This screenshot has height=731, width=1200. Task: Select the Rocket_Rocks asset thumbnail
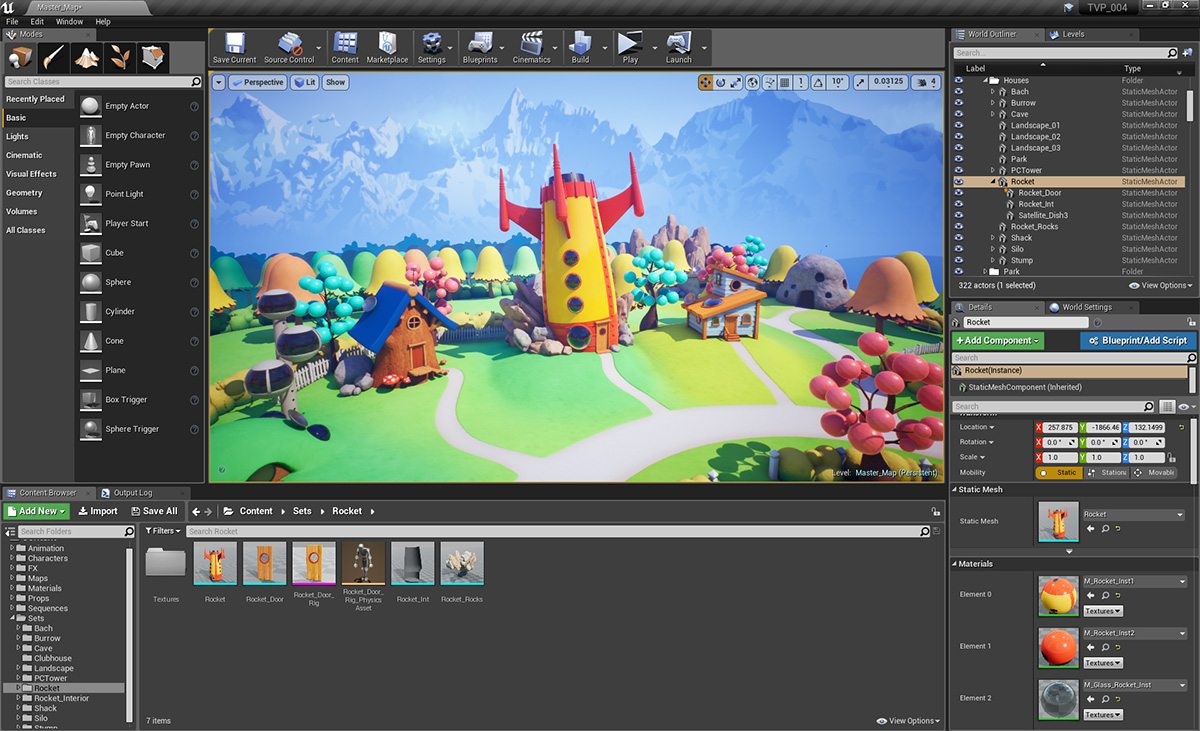click(x=461, y=564)
